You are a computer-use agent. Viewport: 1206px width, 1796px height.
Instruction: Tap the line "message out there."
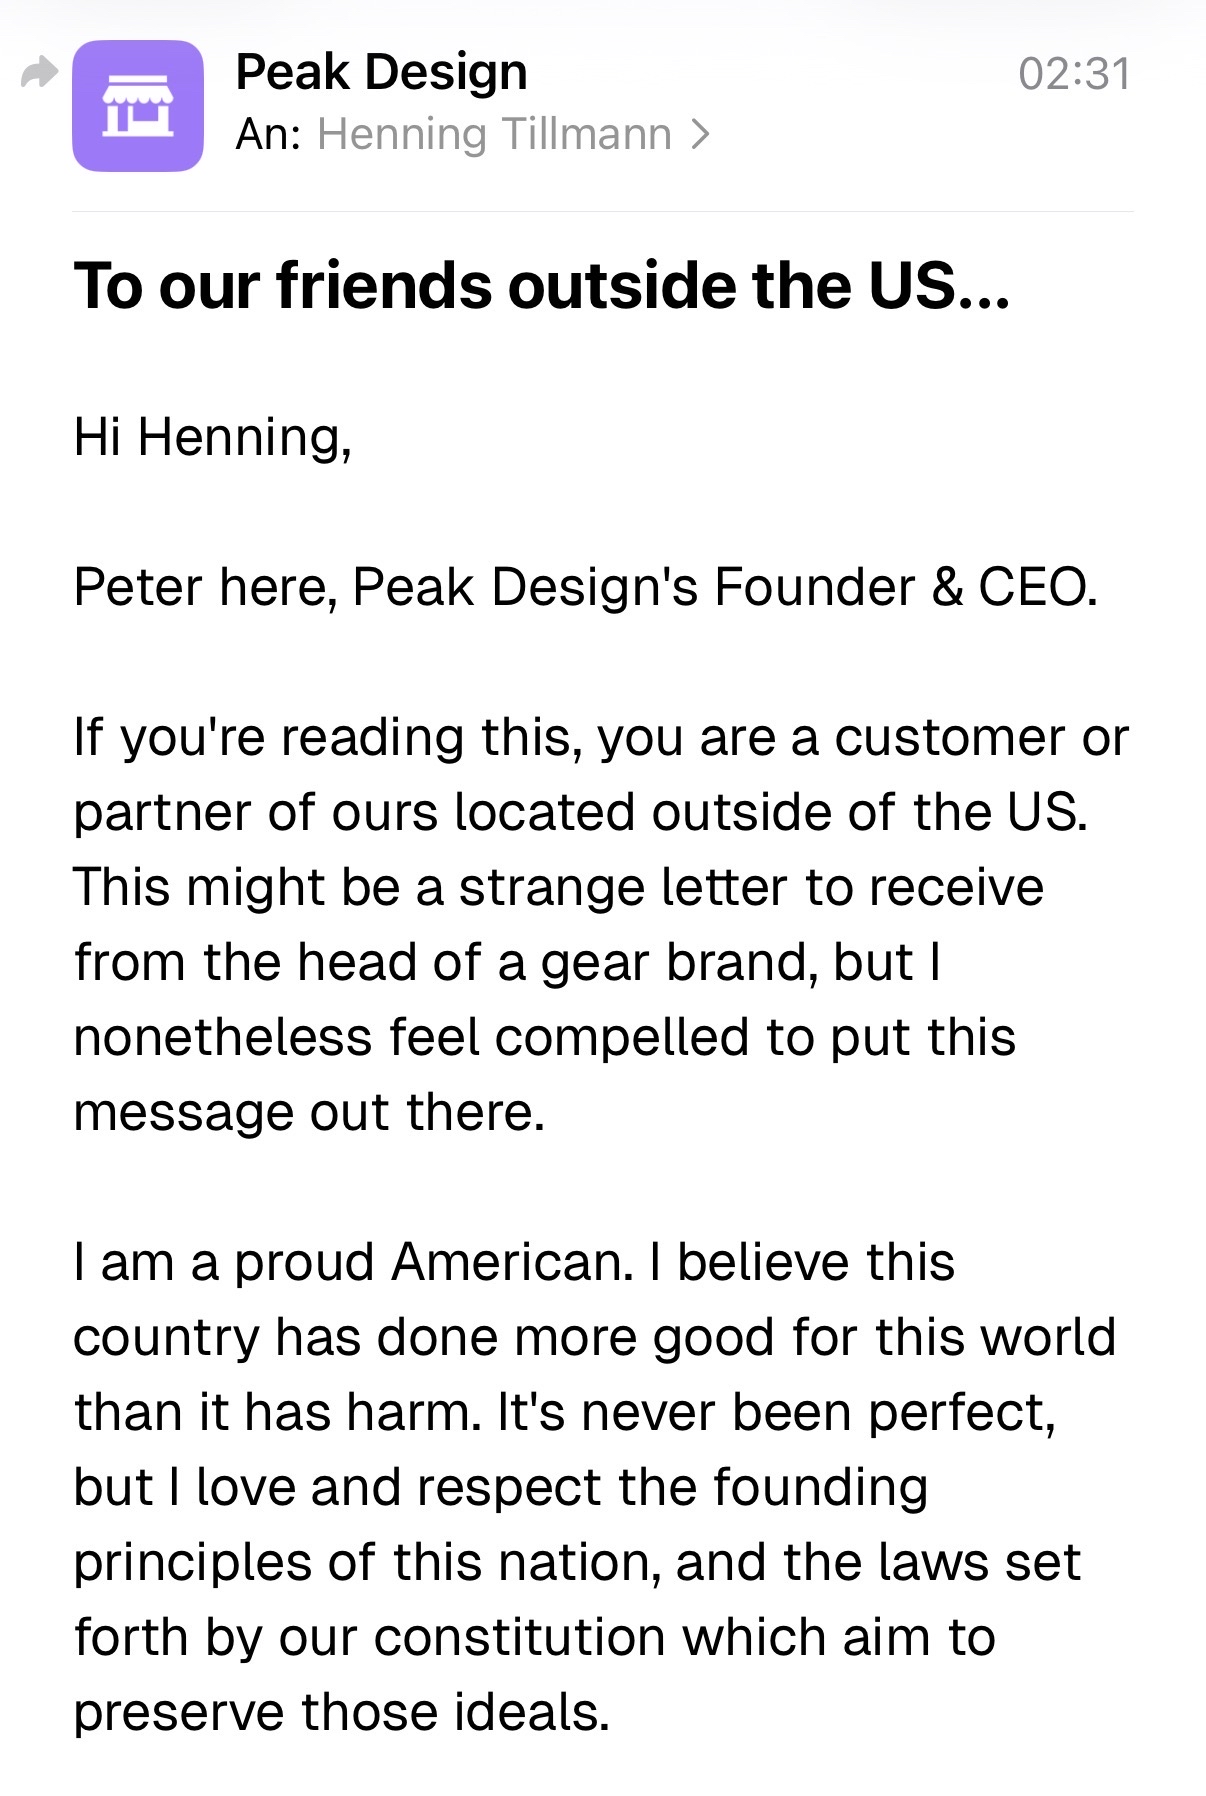pyautogui.click(x=309, y=1112)
